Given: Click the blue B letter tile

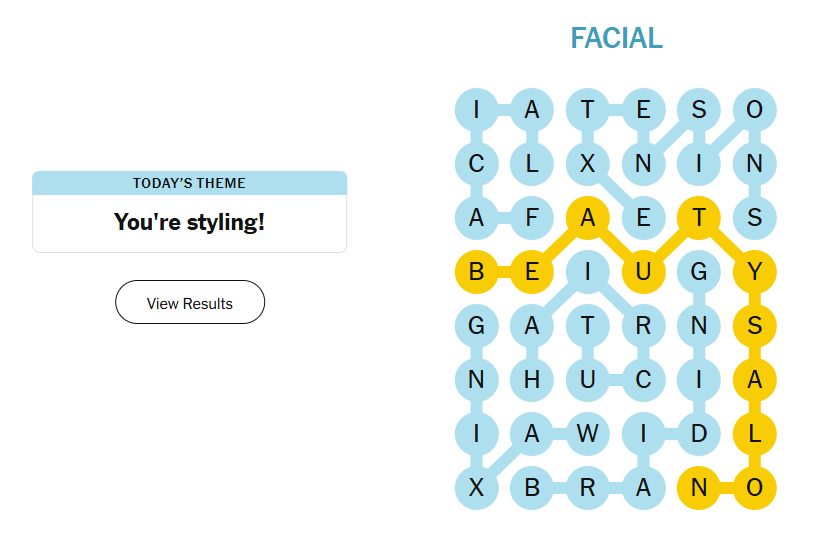Looking at the screenshot, I should (x=532, y=488).
